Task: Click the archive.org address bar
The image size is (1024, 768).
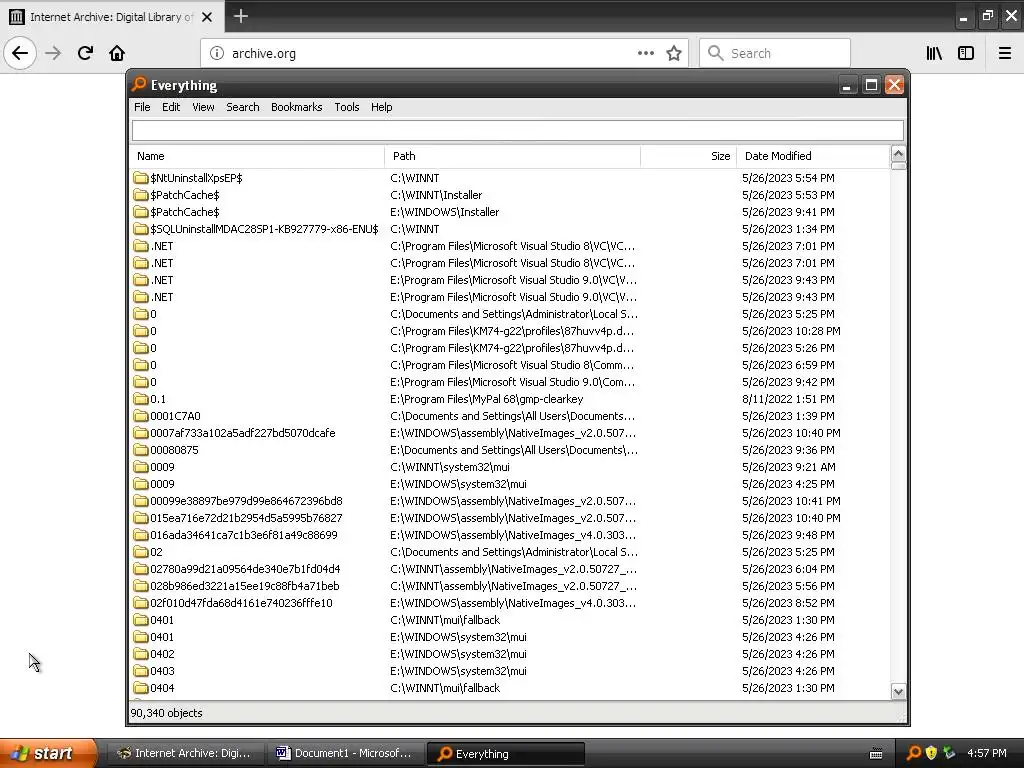Action: (444, 53)
